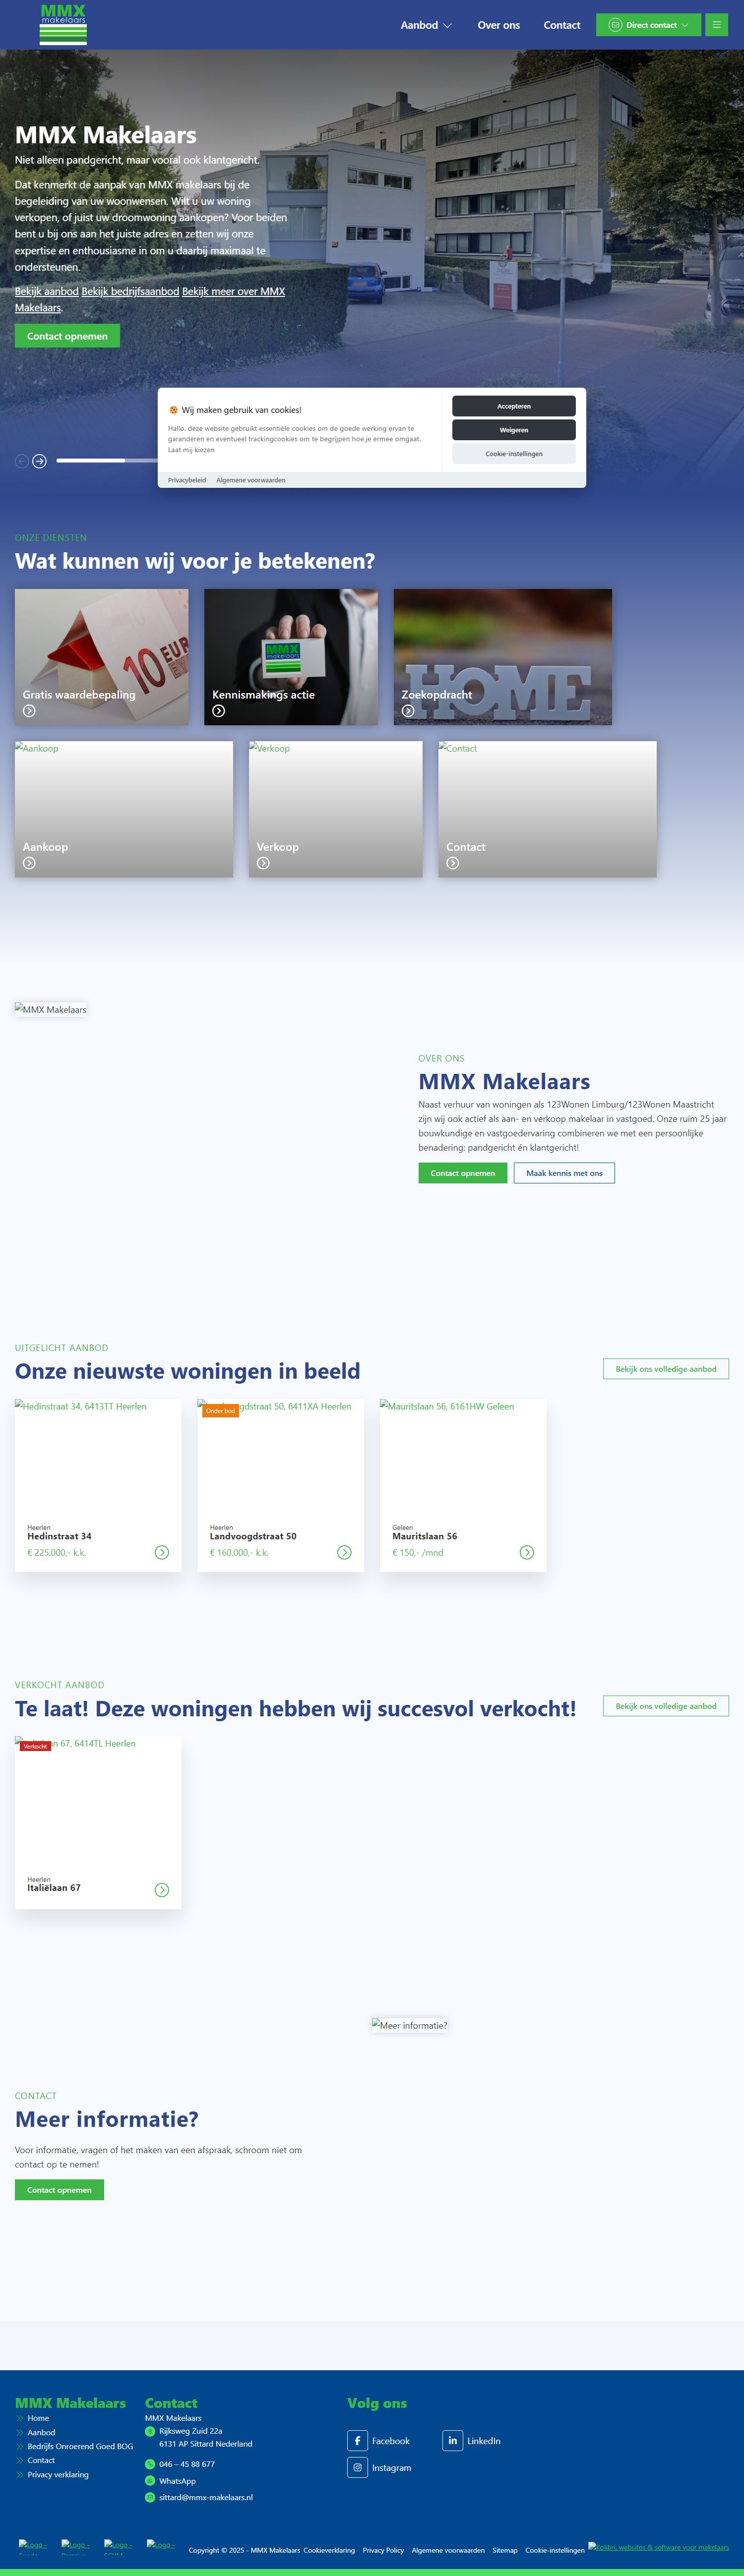Open Privacy Policy in the footer bar
Screen dimensions: 744x2576
click(x=383, y=2550)
